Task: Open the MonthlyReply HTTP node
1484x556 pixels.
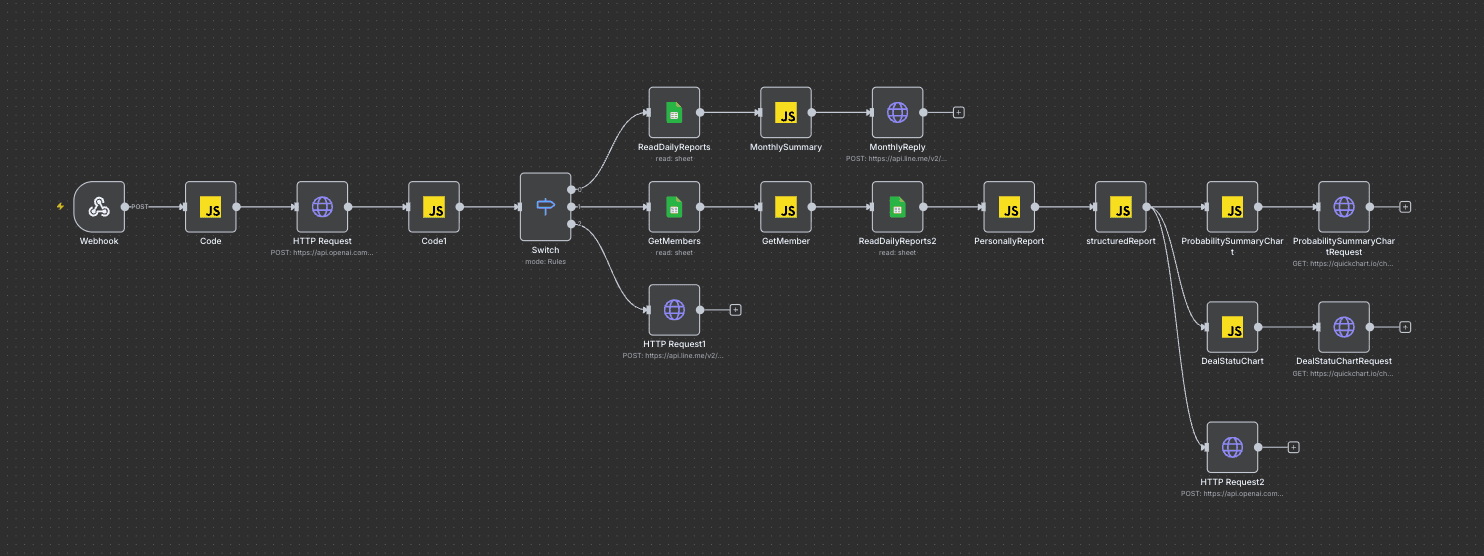Action: [897, 112]
